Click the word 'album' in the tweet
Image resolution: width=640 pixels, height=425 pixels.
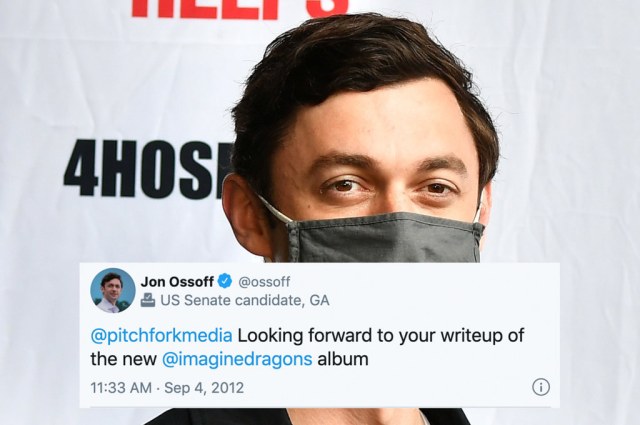coord(343,359)
